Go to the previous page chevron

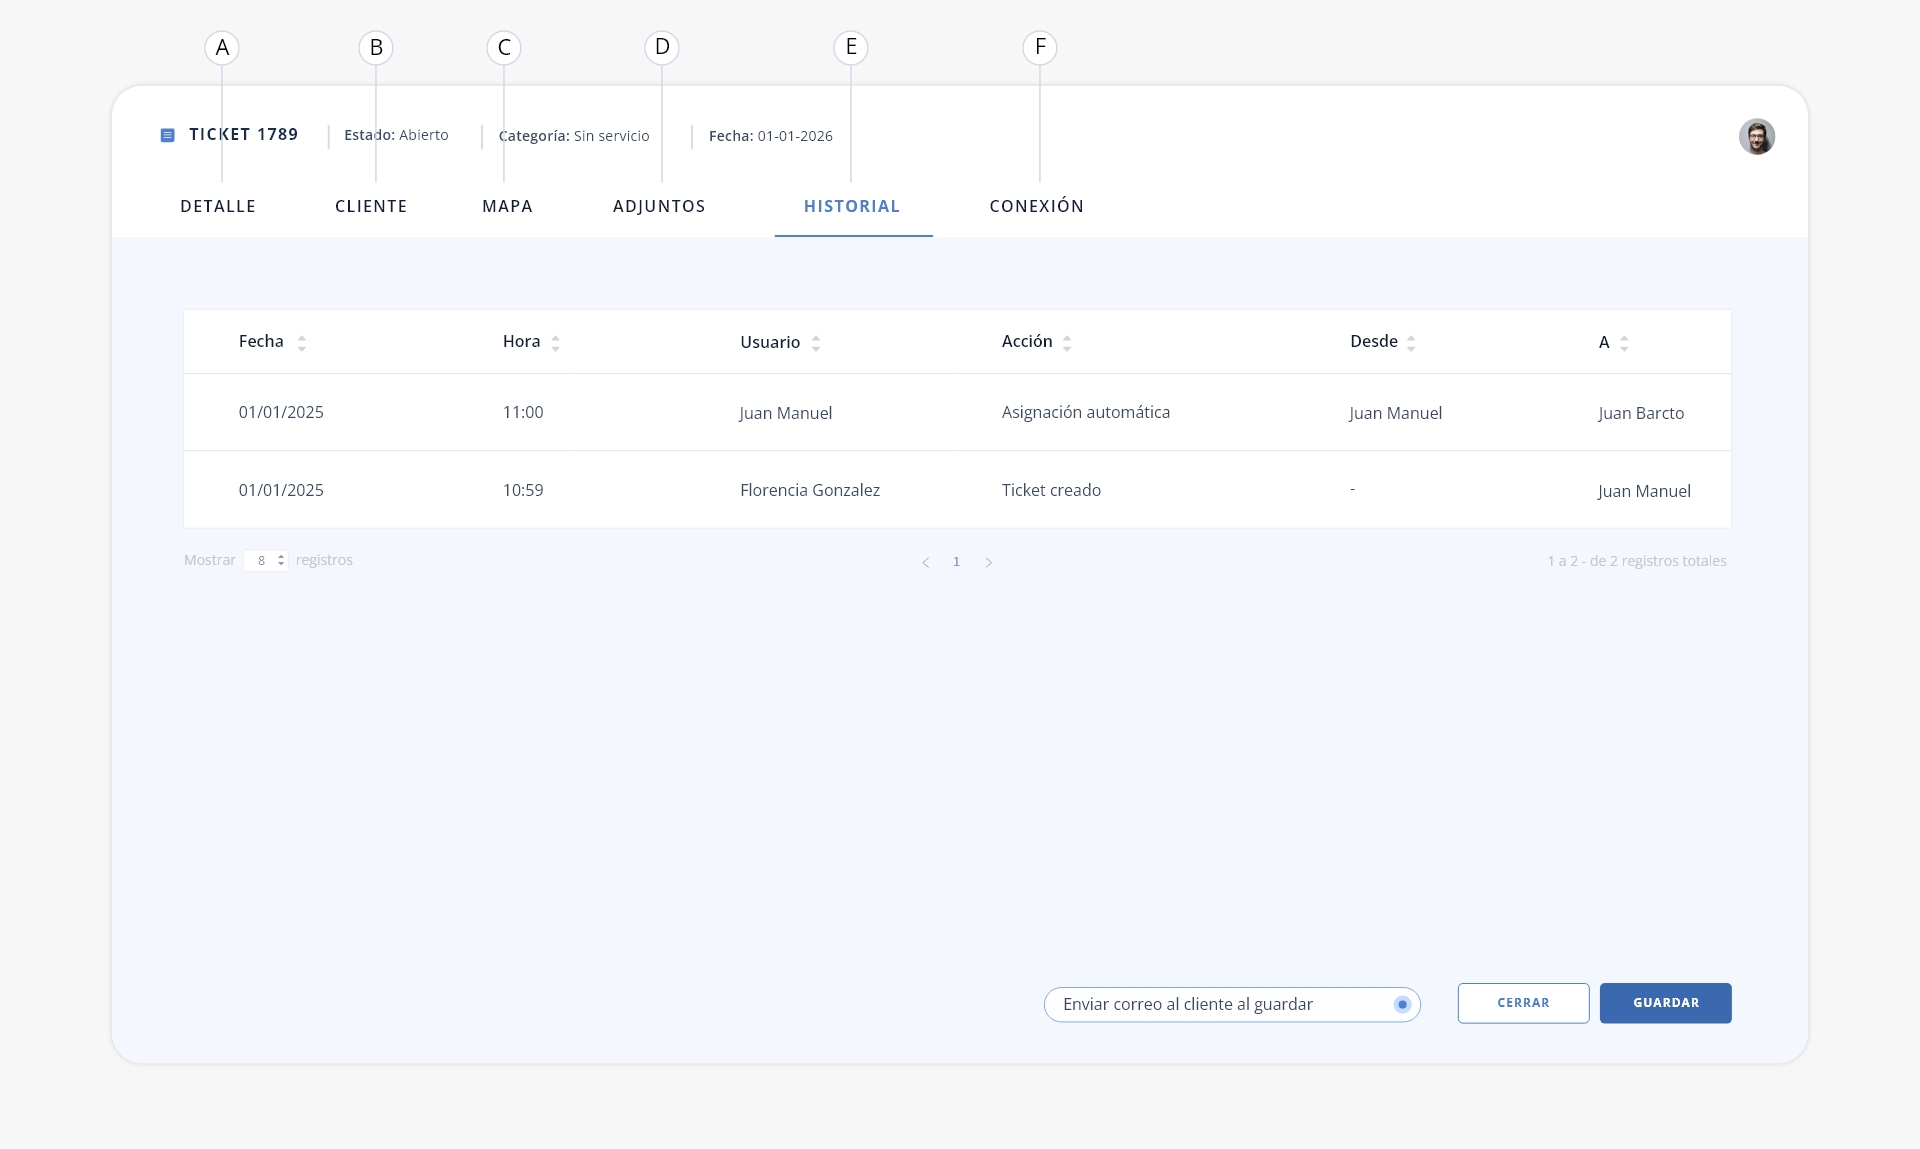pos(926,562)
